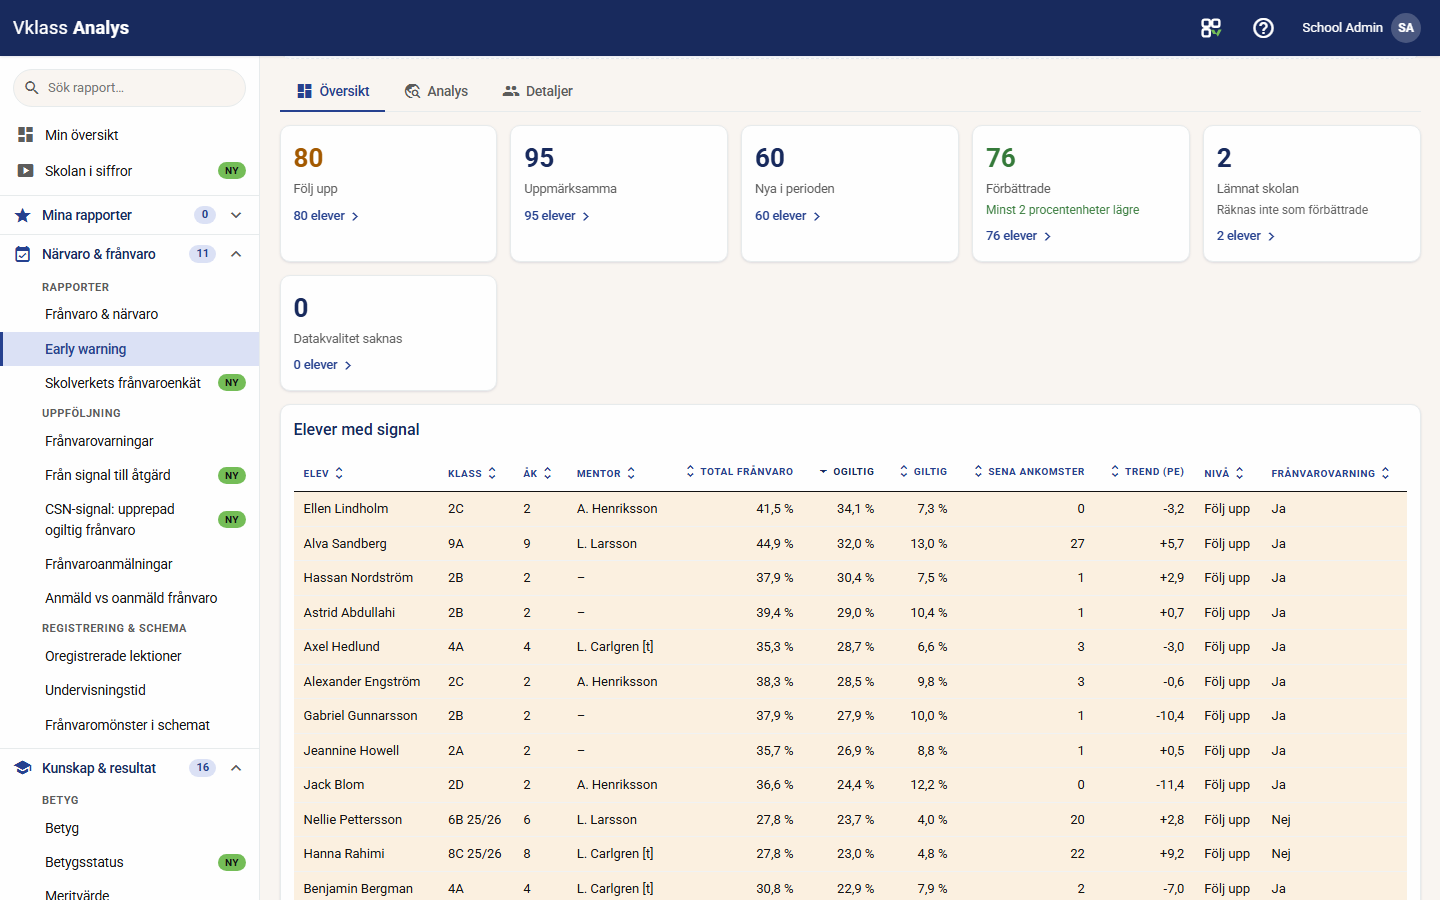This screenshot has width=1440, height=900.
Task: Open the SA user avatar
Action: [x=1406, y=28]
